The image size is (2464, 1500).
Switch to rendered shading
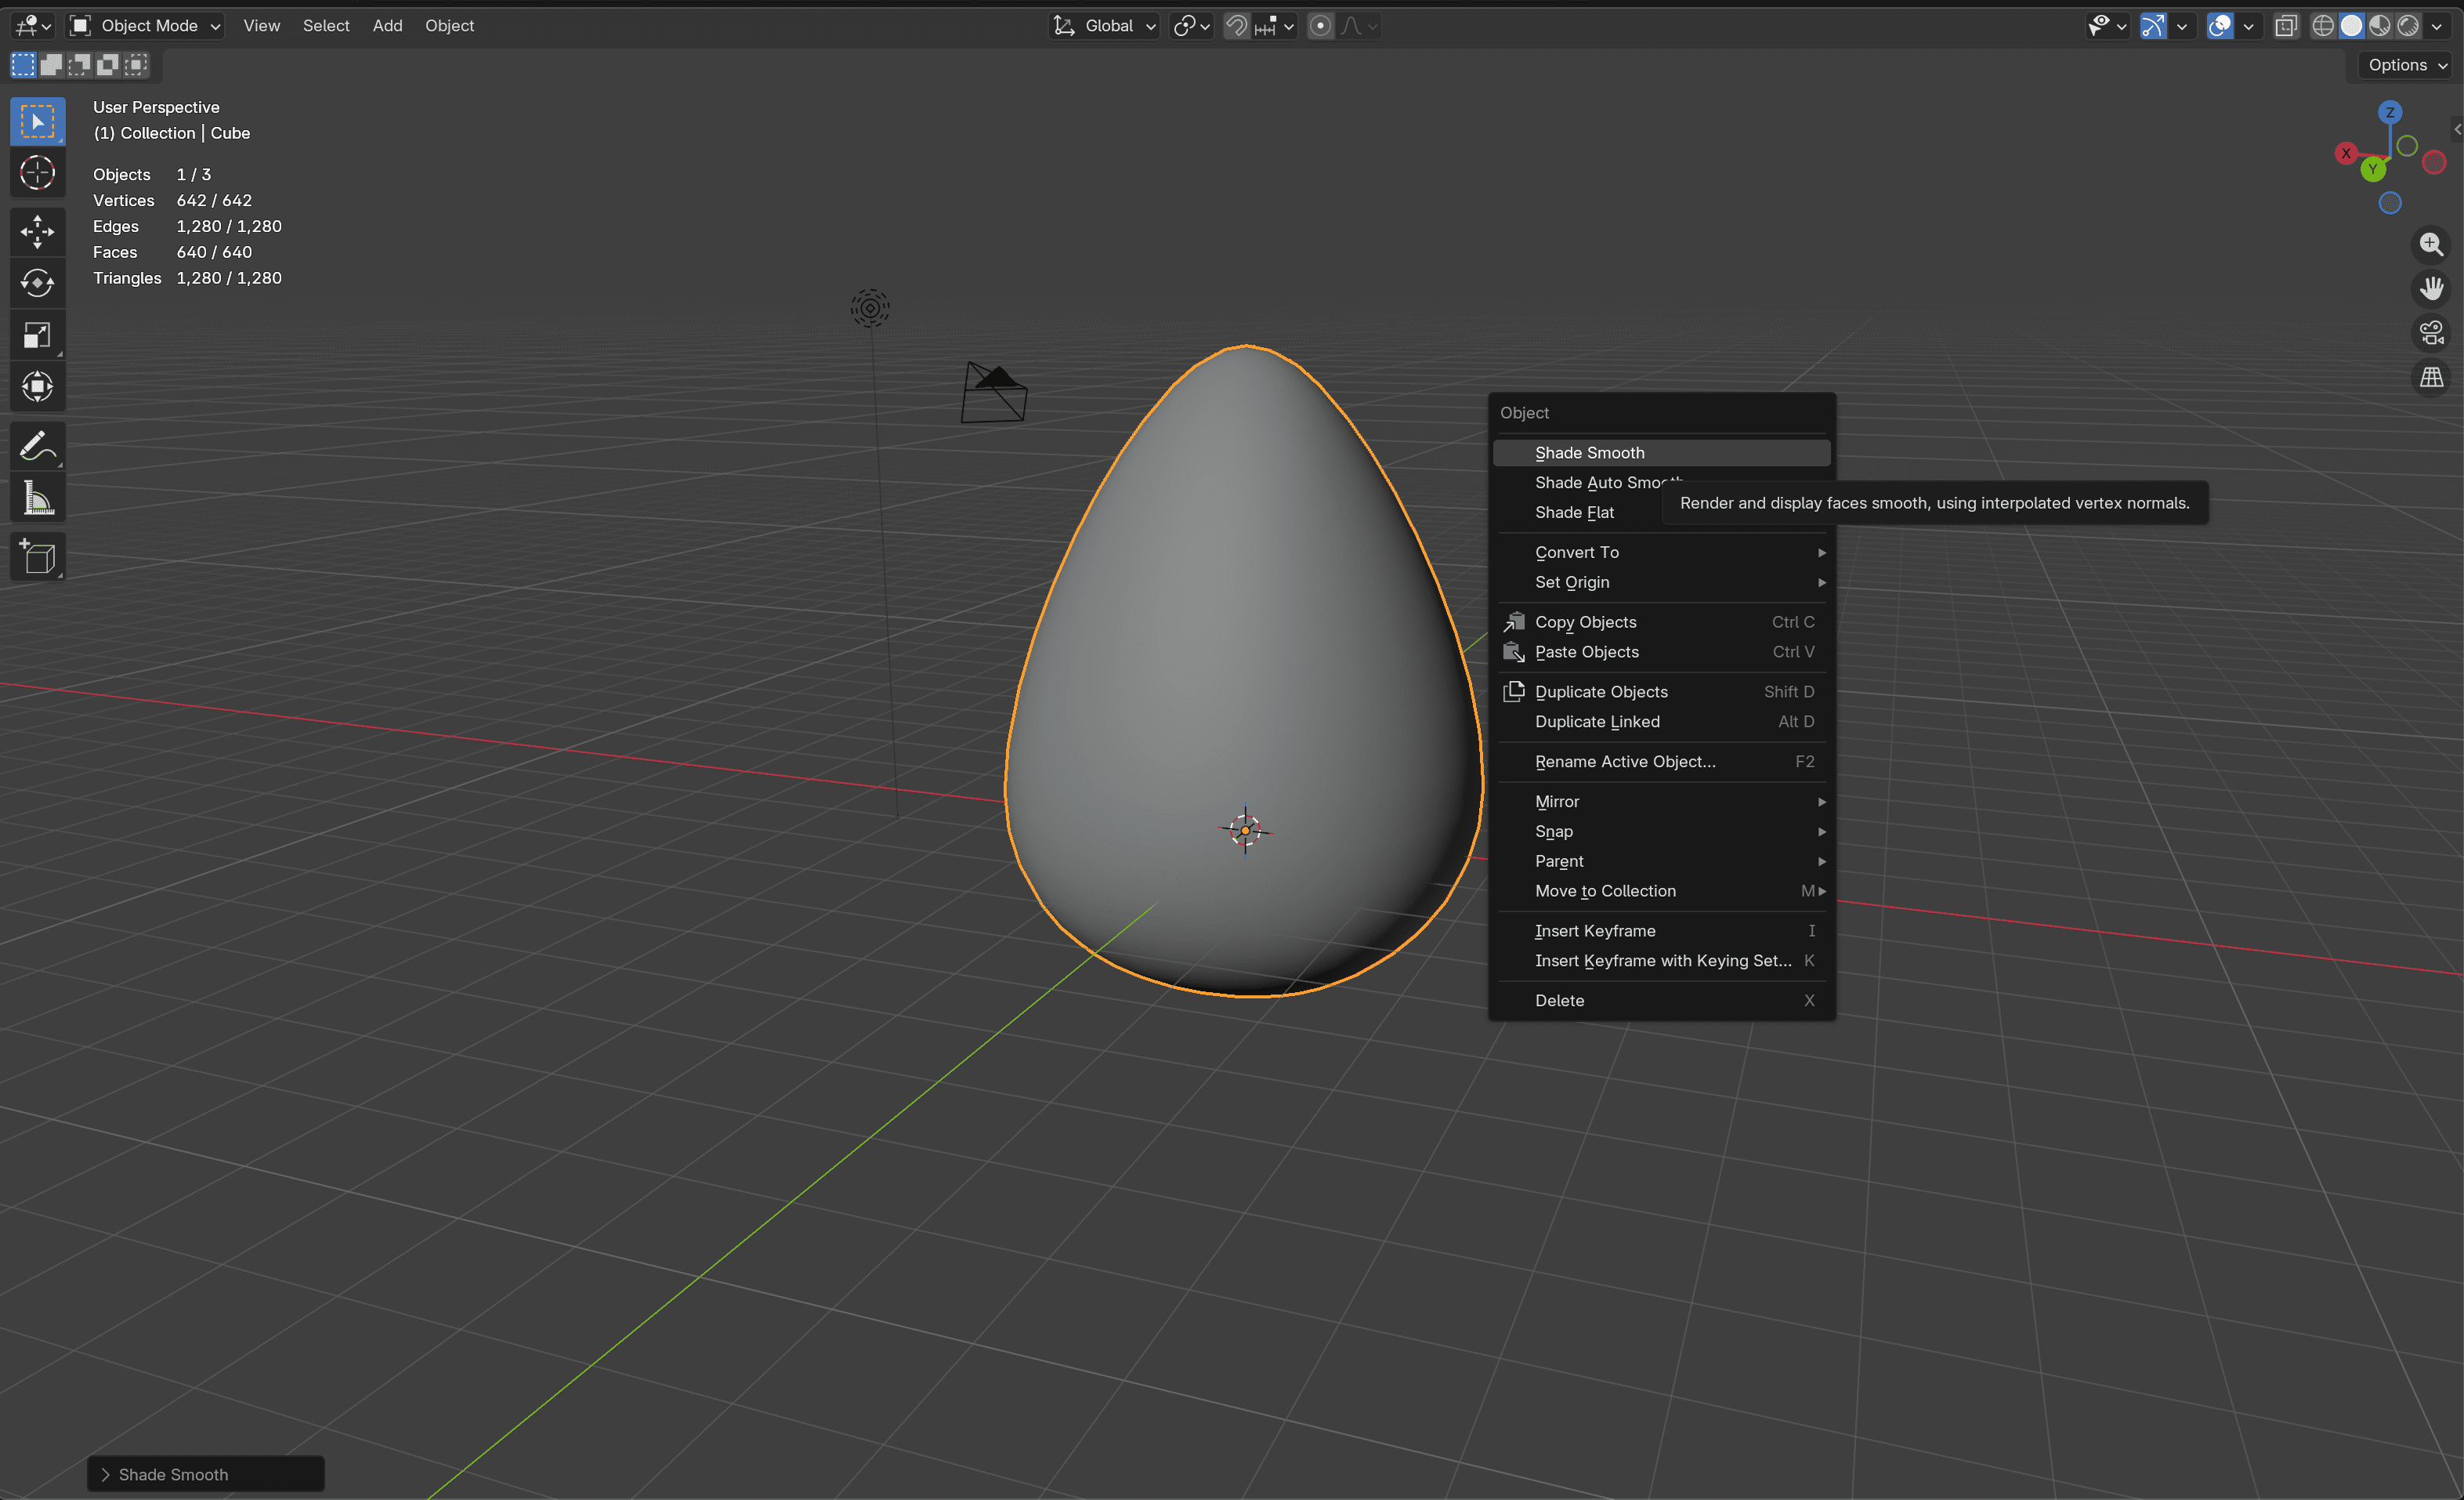(x=2407, y=26)
